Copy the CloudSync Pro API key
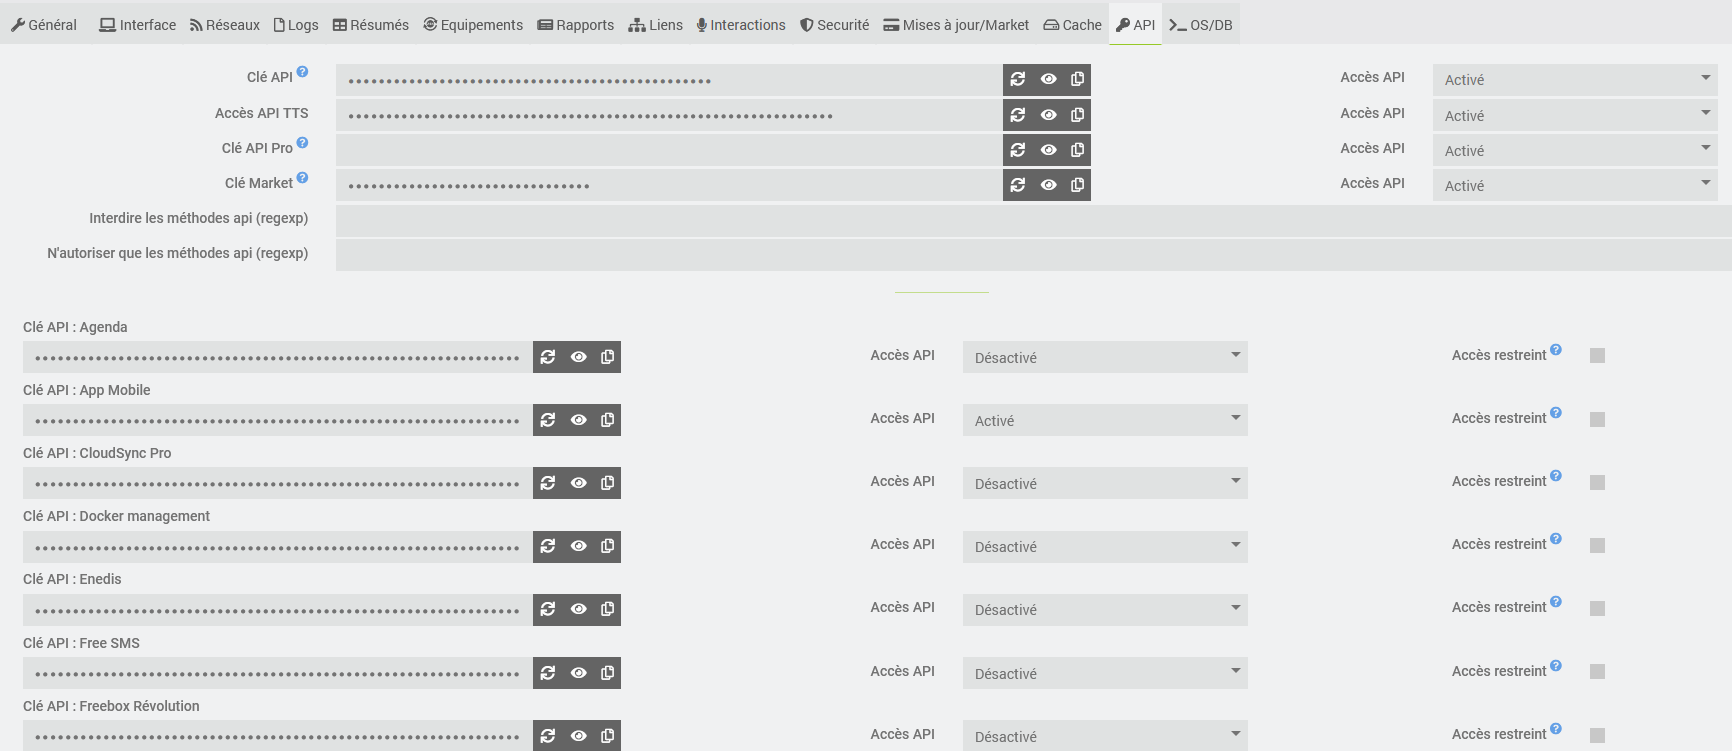 coord(607,483)
